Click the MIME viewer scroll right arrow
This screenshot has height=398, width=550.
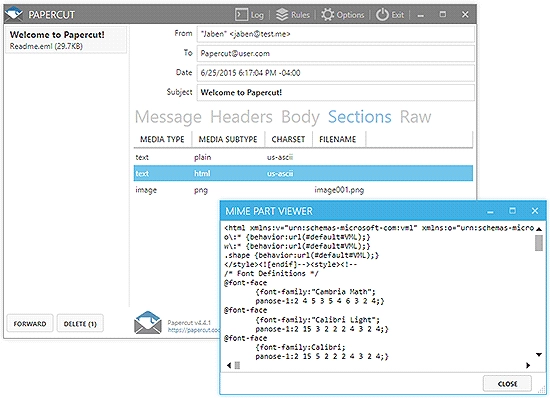(528, 365)
